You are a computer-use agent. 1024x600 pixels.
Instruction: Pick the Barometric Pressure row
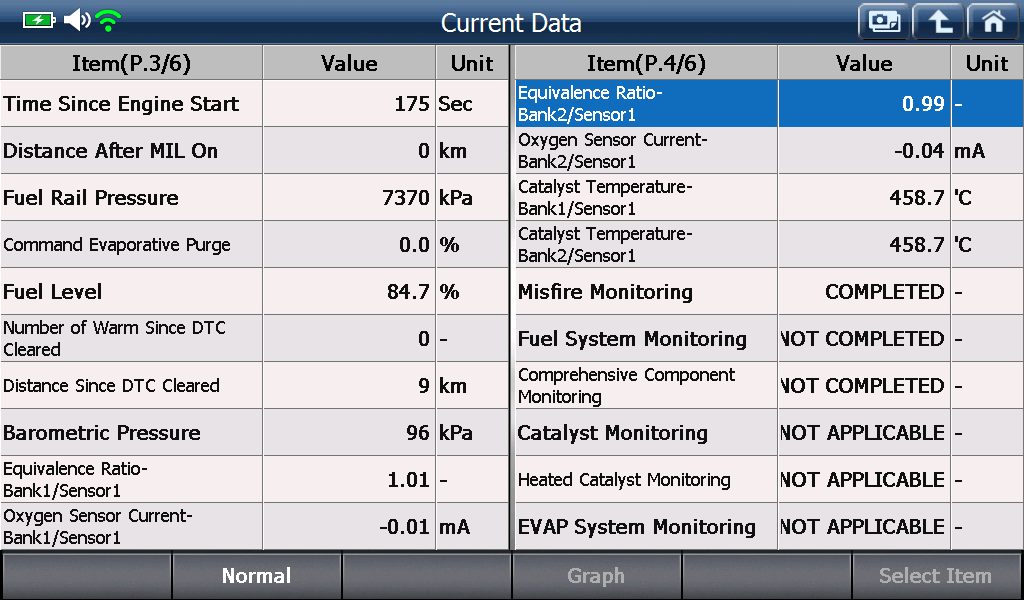click(255, 432)
